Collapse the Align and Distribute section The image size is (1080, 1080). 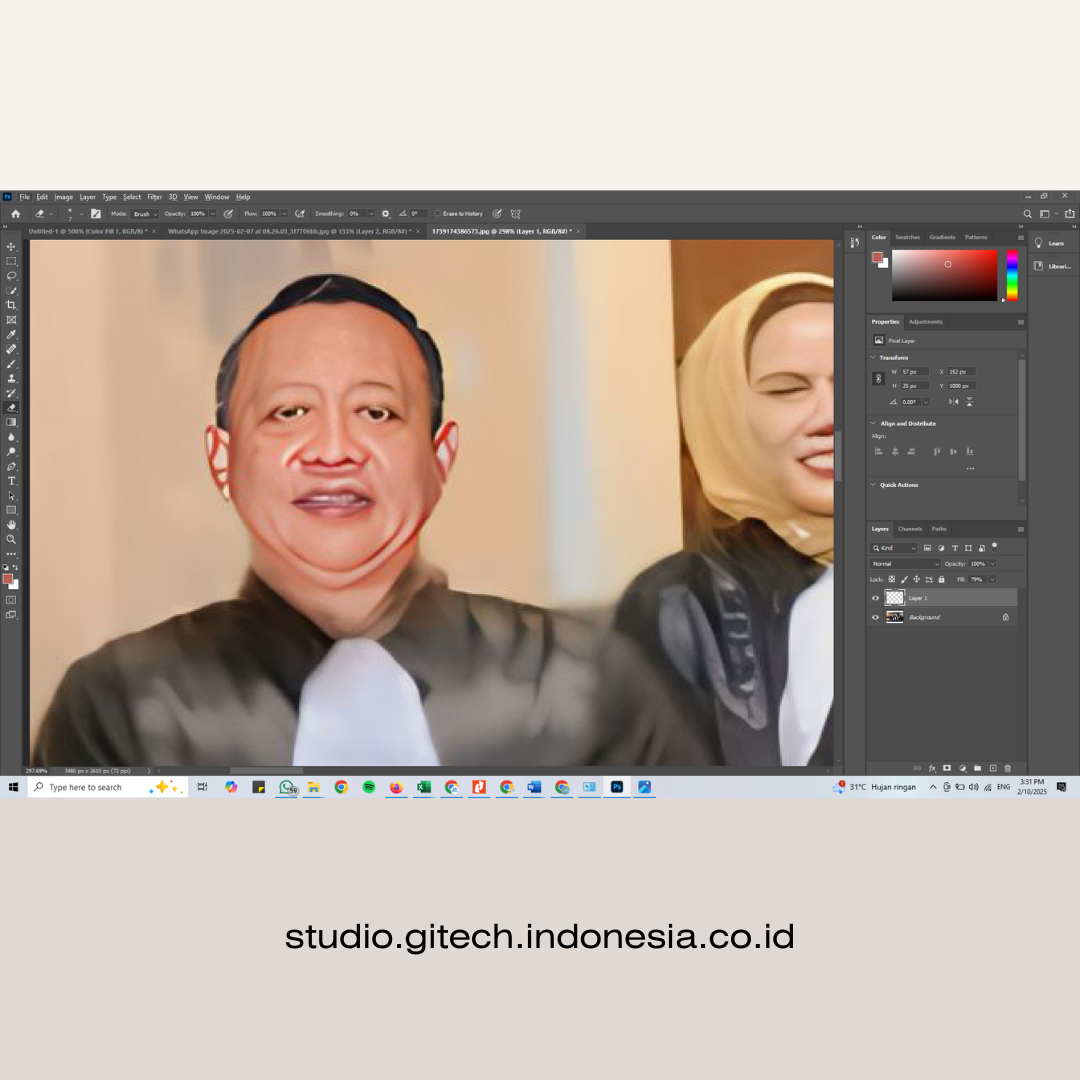pos(873,423)
